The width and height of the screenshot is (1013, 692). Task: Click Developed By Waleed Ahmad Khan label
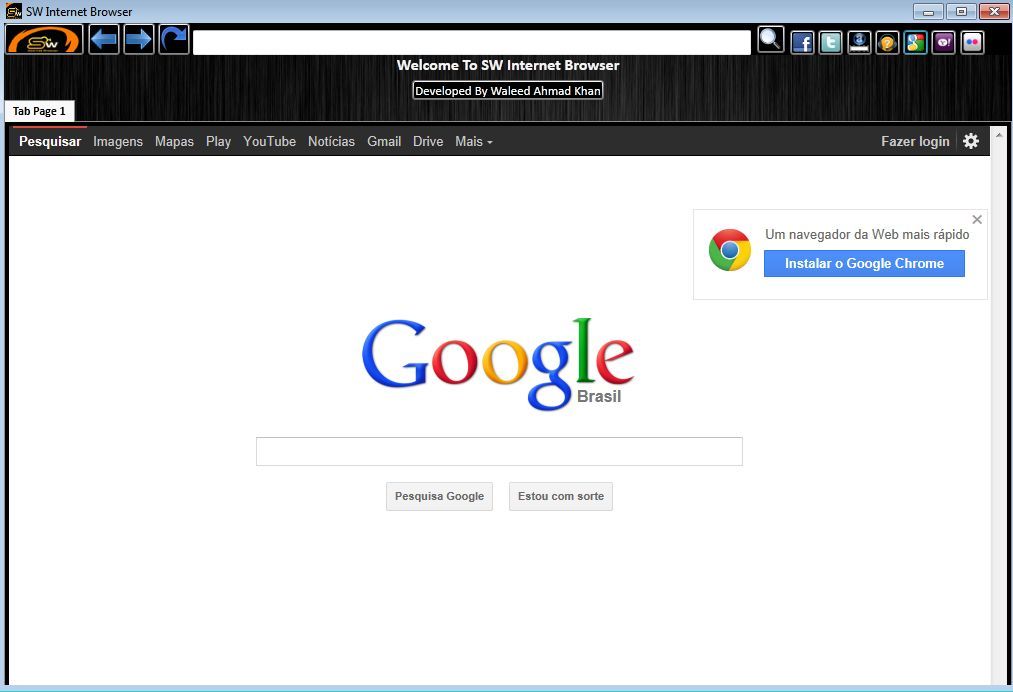tap(508, 90)
